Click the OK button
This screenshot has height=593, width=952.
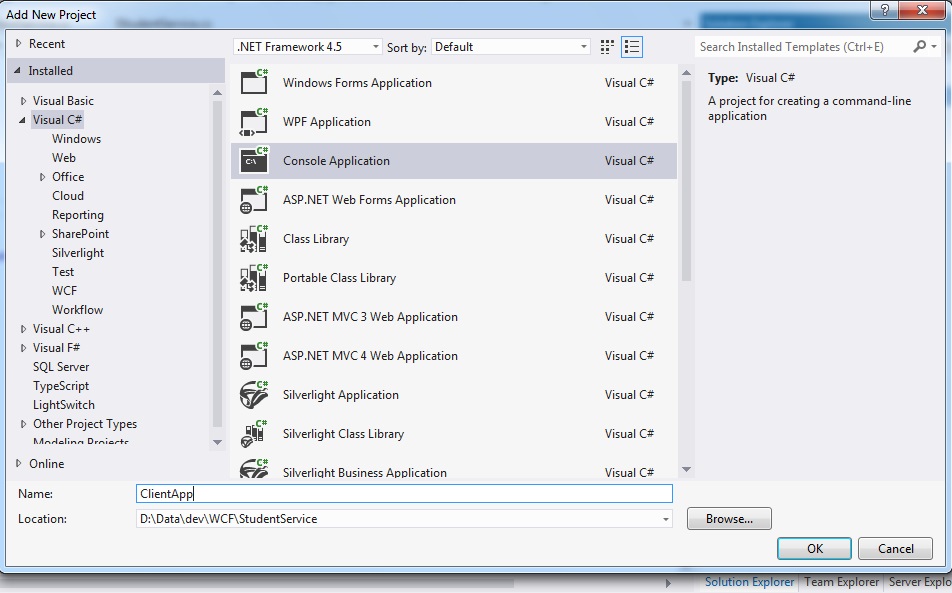click(x=814, y=548)
